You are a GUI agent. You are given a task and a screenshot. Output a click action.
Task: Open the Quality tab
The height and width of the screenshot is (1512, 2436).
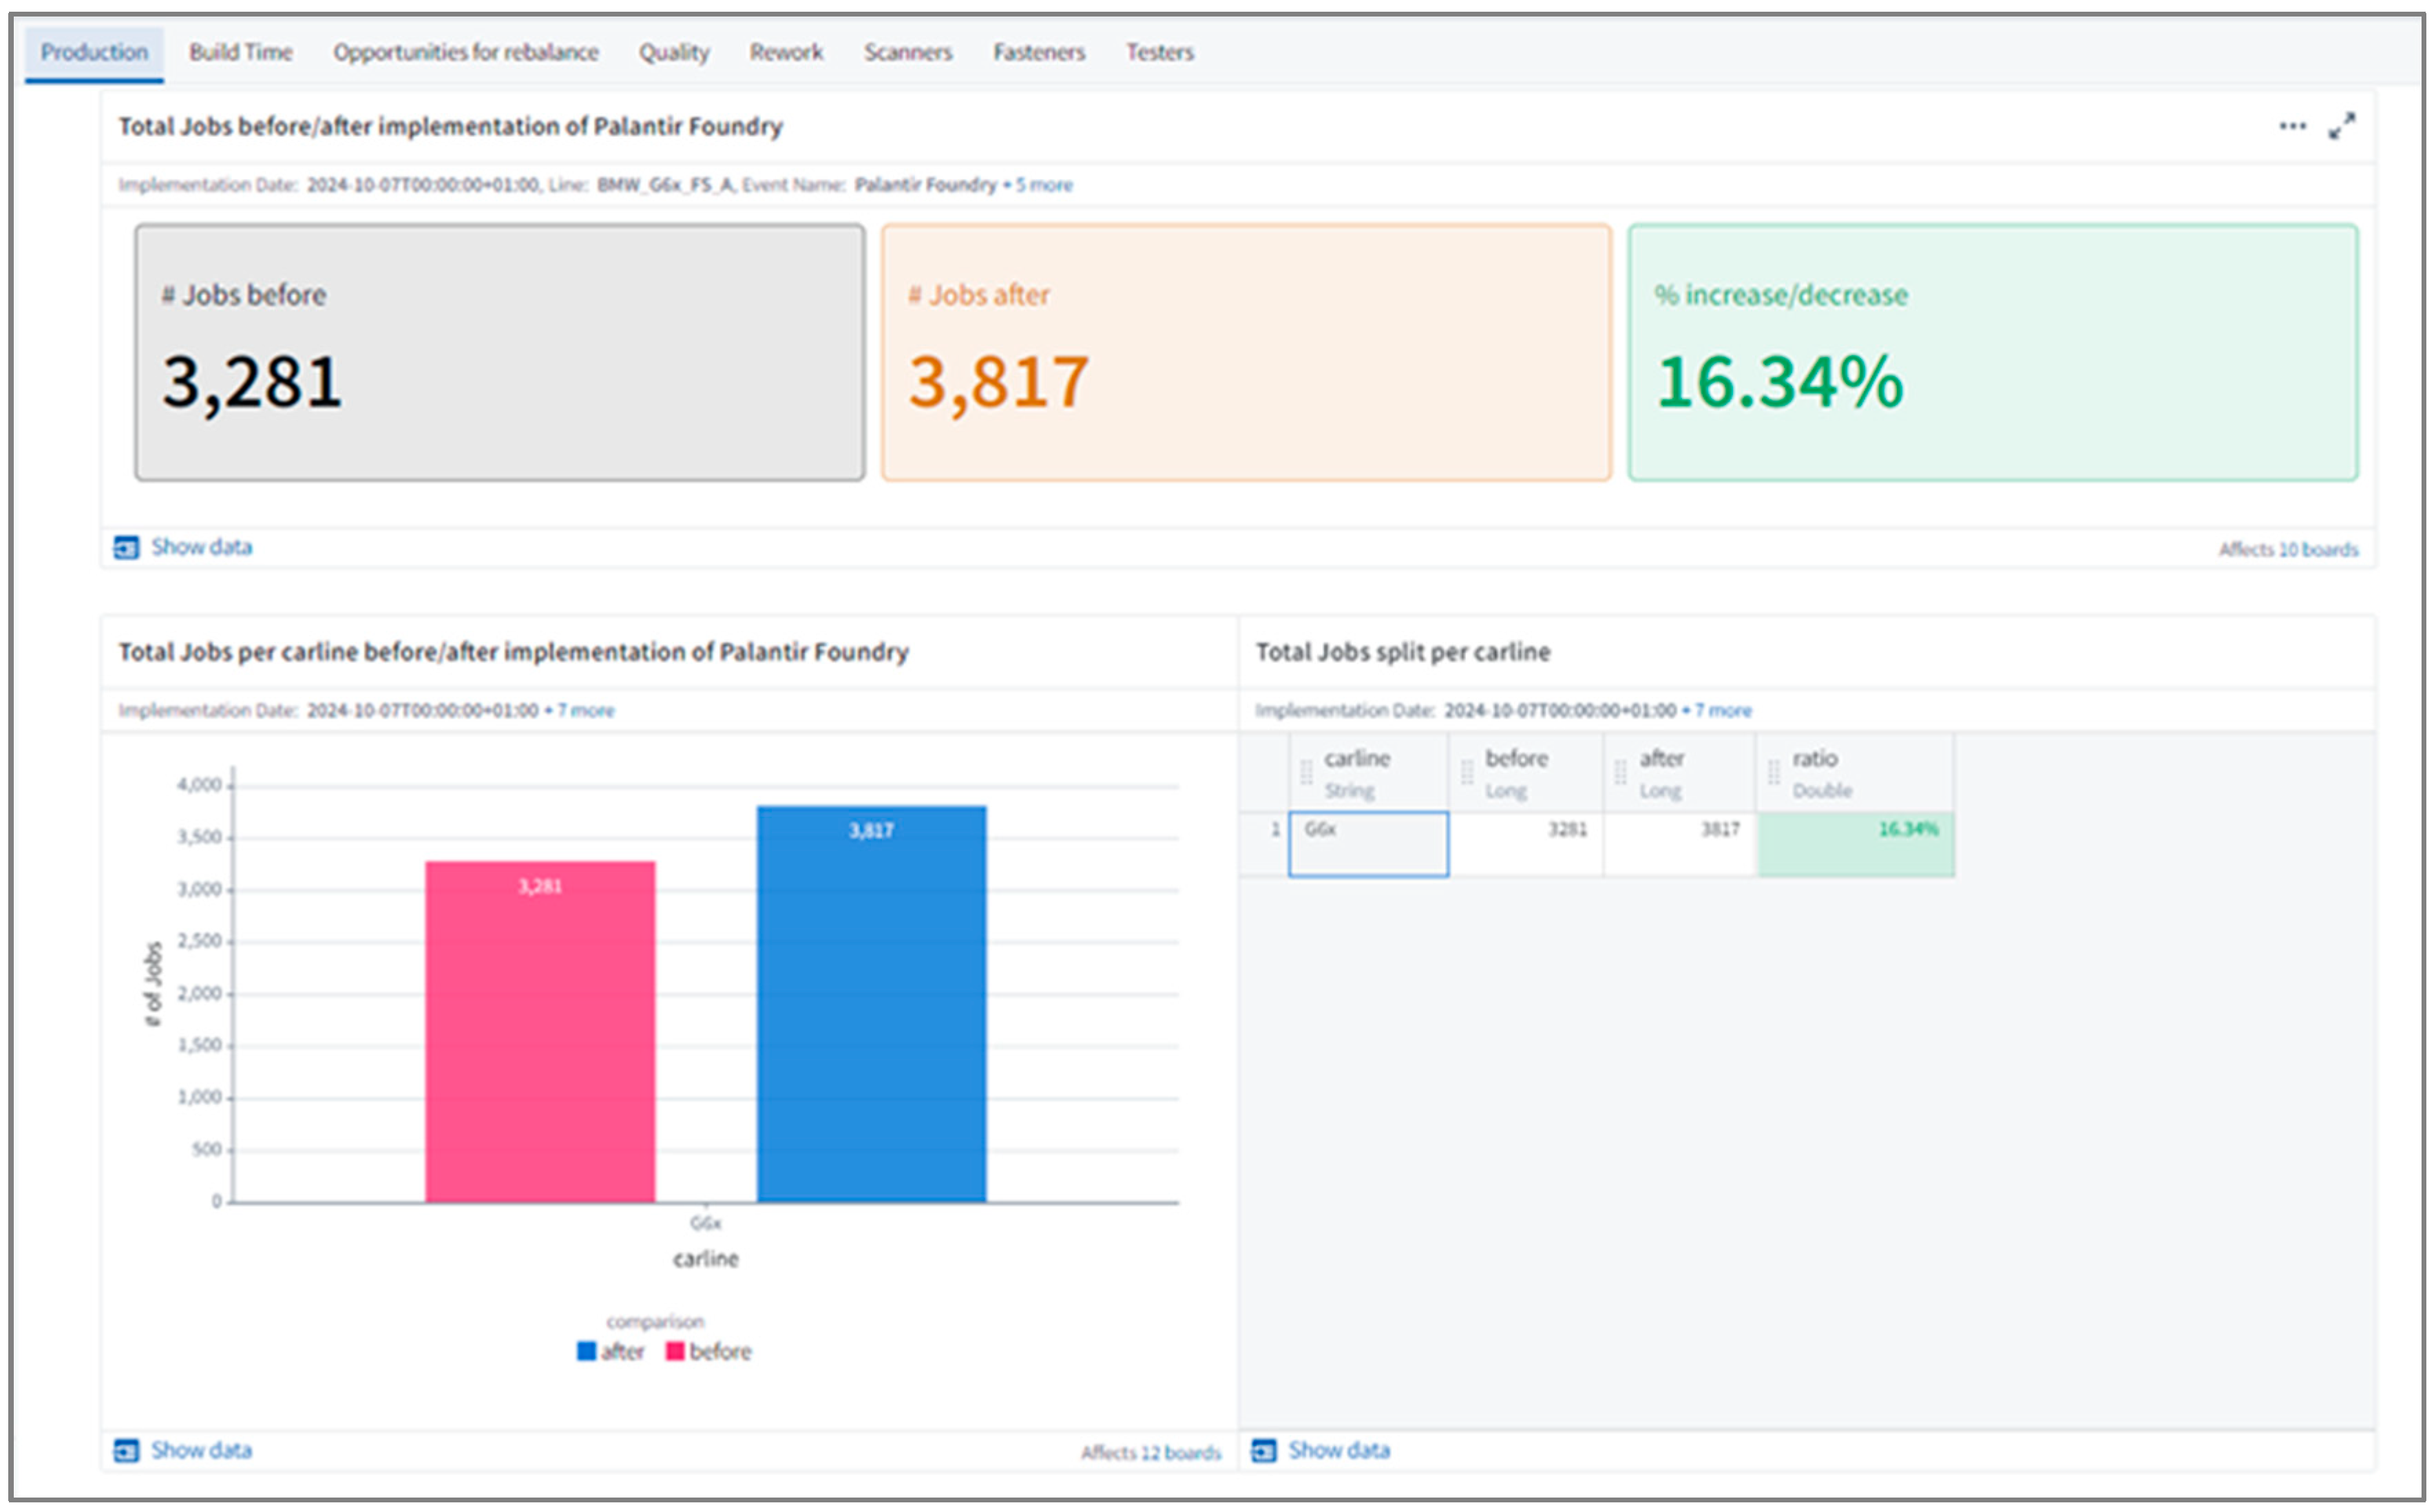click(674, 52)
